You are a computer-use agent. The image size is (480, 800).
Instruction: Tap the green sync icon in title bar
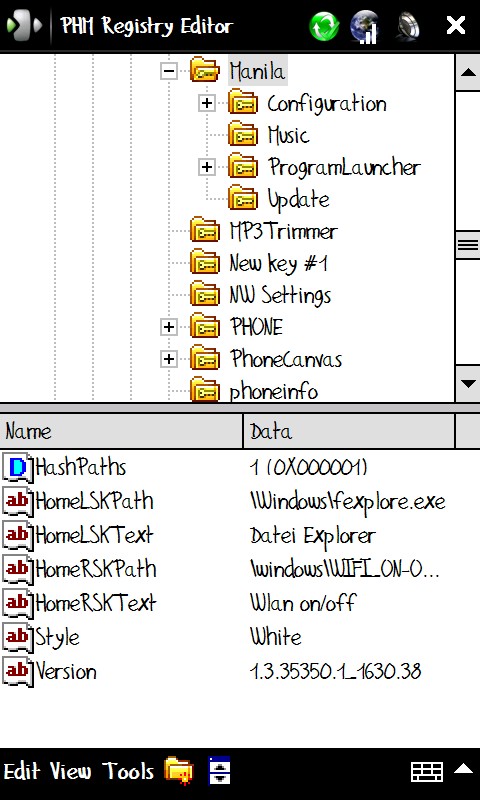tap(324, 26)
